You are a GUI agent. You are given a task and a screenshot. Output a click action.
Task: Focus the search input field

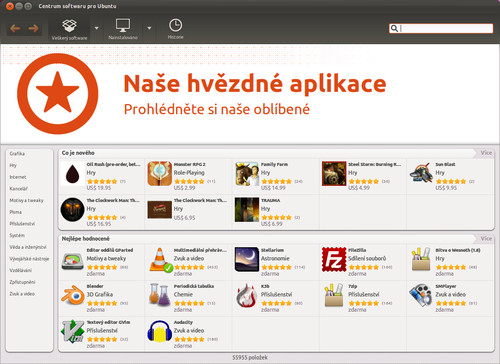(x=441, y=28)
